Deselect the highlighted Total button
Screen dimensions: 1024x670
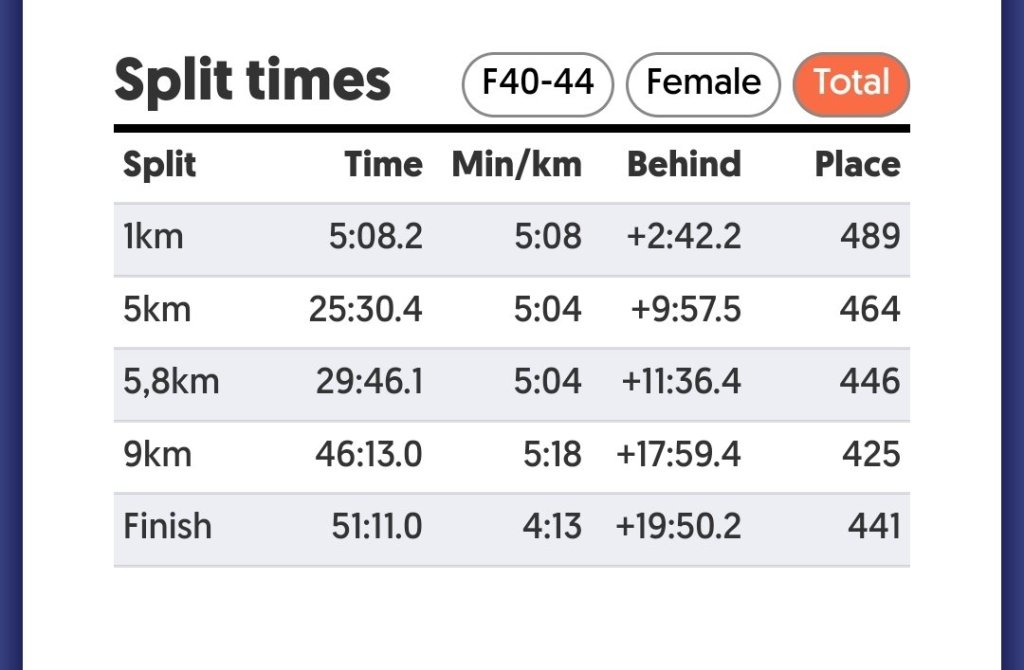coord(851,84)
